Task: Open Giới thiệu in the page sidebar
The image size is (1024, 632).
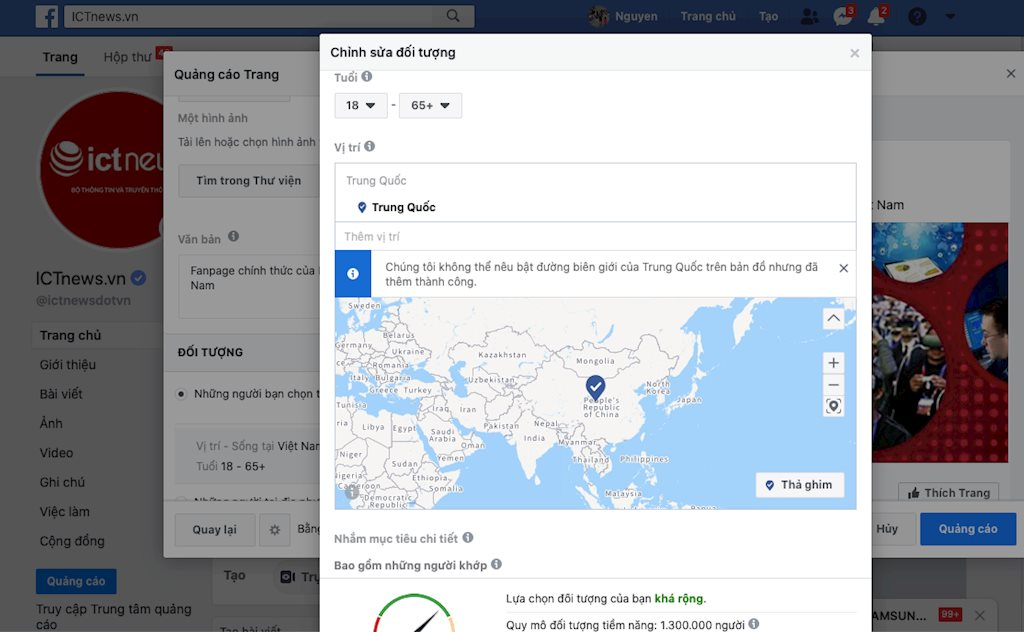Action: coord(68,365)
